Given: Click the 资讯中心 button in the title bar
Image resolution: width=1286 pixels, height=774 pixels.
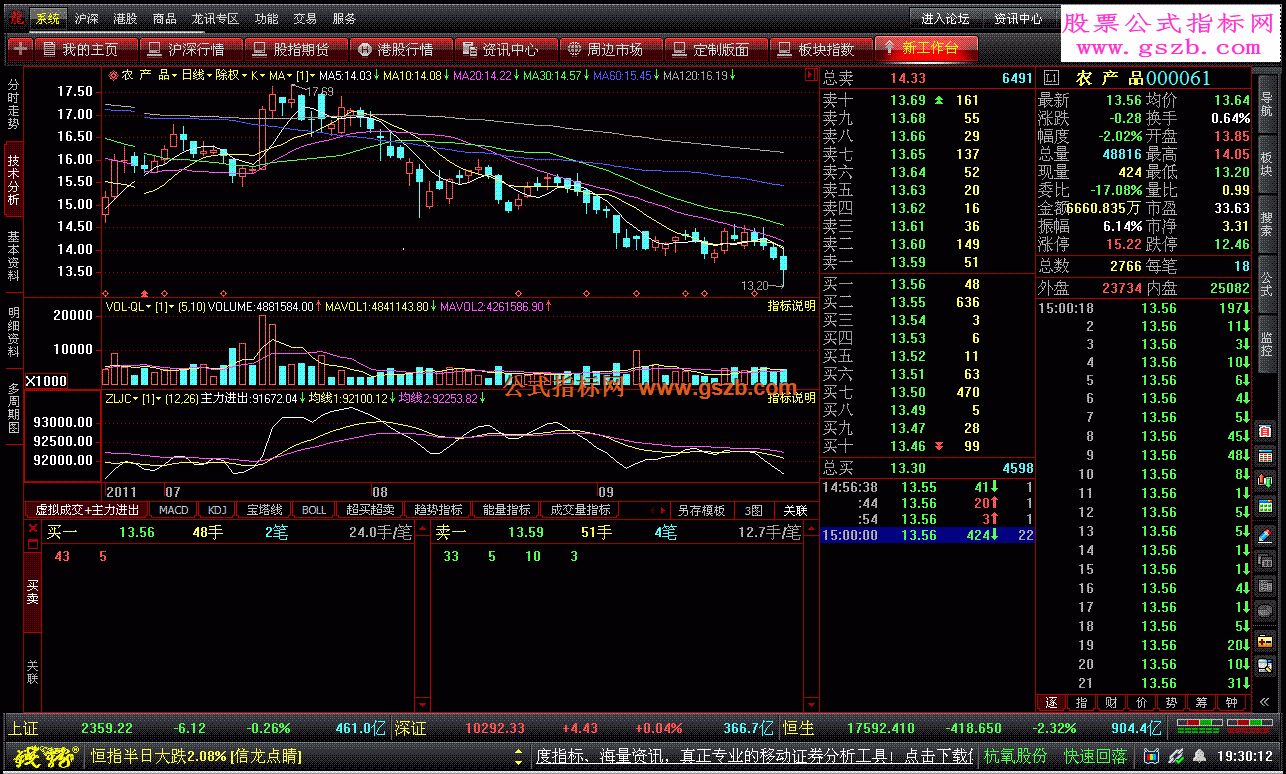Looking at the screenshot, I should click(1018, 18).
